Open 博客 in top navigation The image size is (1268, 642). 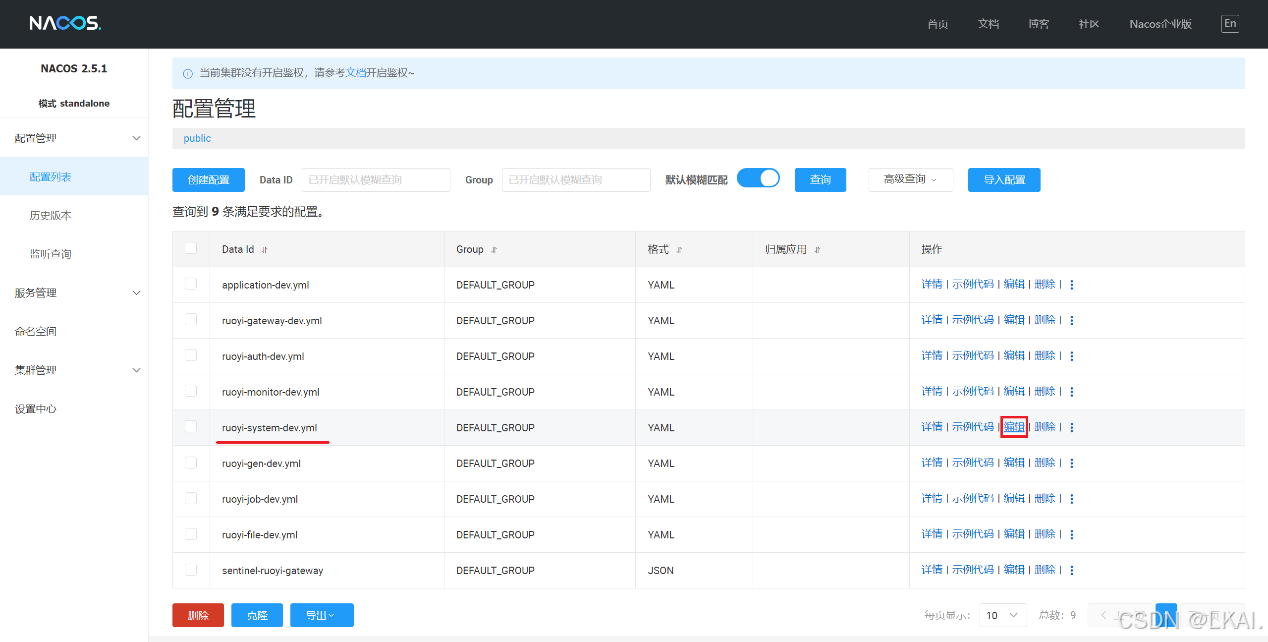(1038, 24)
